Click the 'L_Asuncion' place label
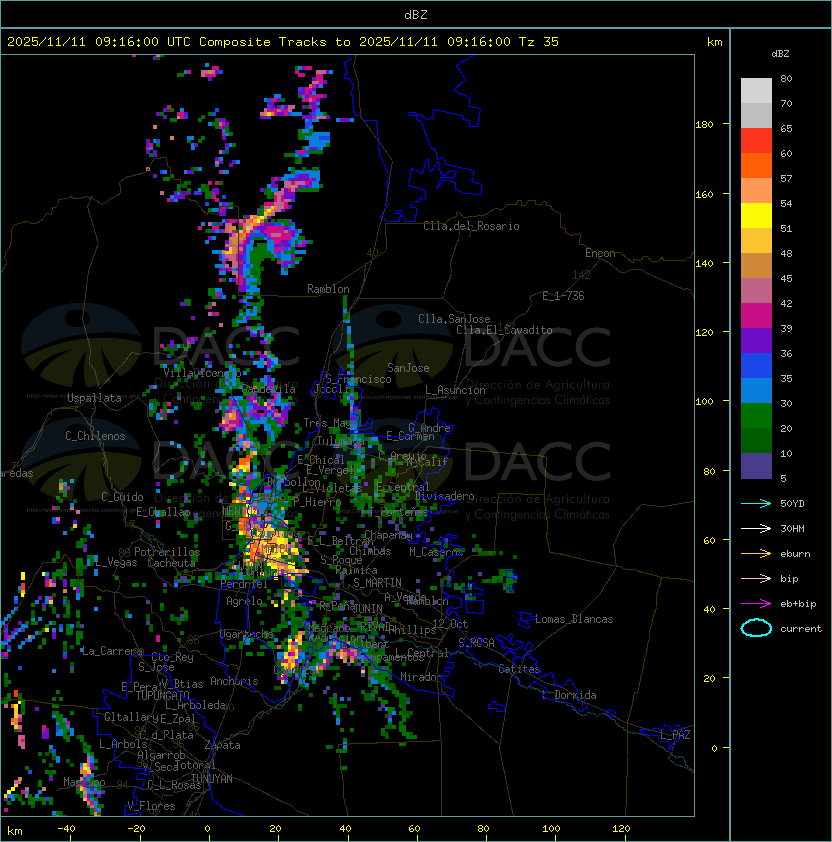The height and width of the screenshot is (842, 832). 455,390
